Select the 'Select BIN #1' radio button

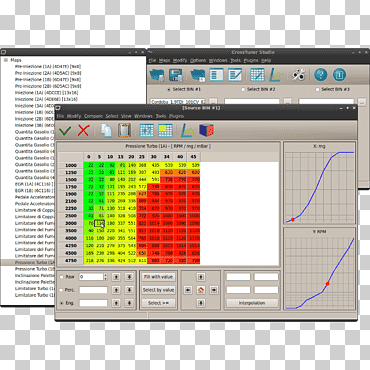pos(169,89)
